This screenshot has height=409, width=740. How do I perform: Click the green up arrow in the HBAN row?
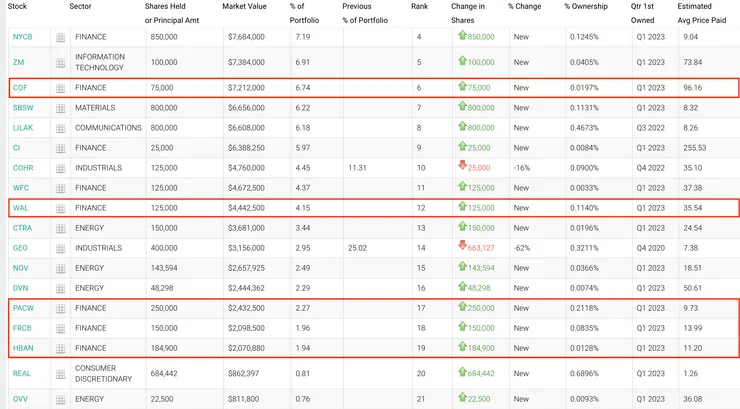[462, 347]
